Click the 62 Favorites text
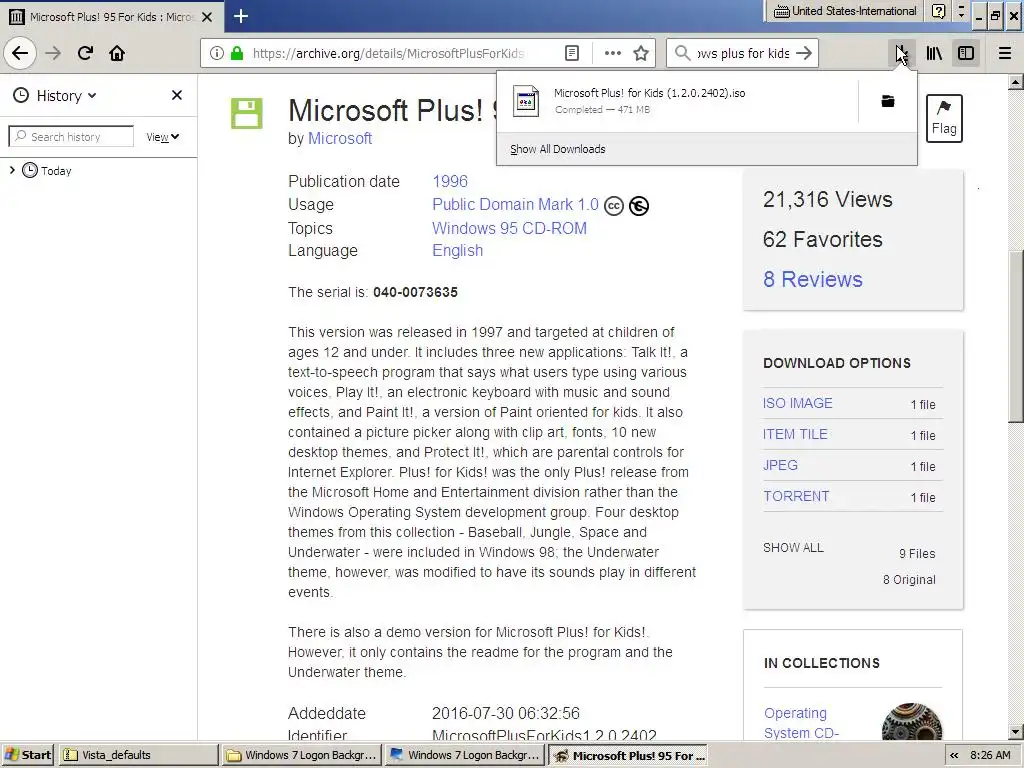This screenshot has width=1024, height=768. pos(822,240)
